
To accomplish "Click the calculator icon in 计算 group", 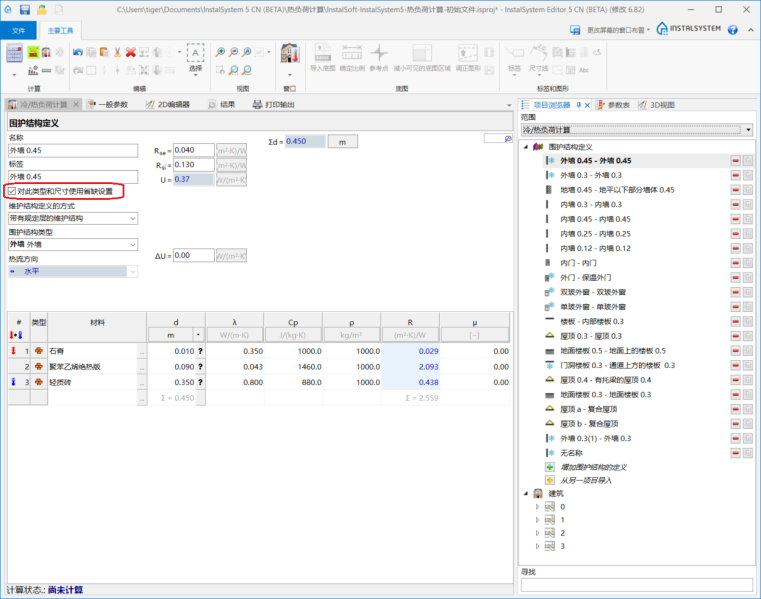I will (x=14, y=53).
